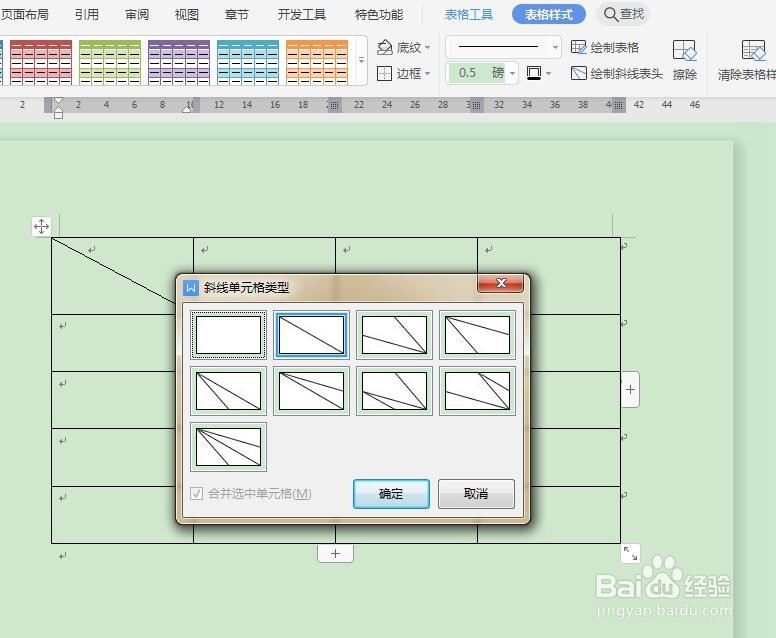Image resolution: width=776 pixels, height=638 pixels.
Task: Open the 特色功能 tab
Action: pos(379,14)
